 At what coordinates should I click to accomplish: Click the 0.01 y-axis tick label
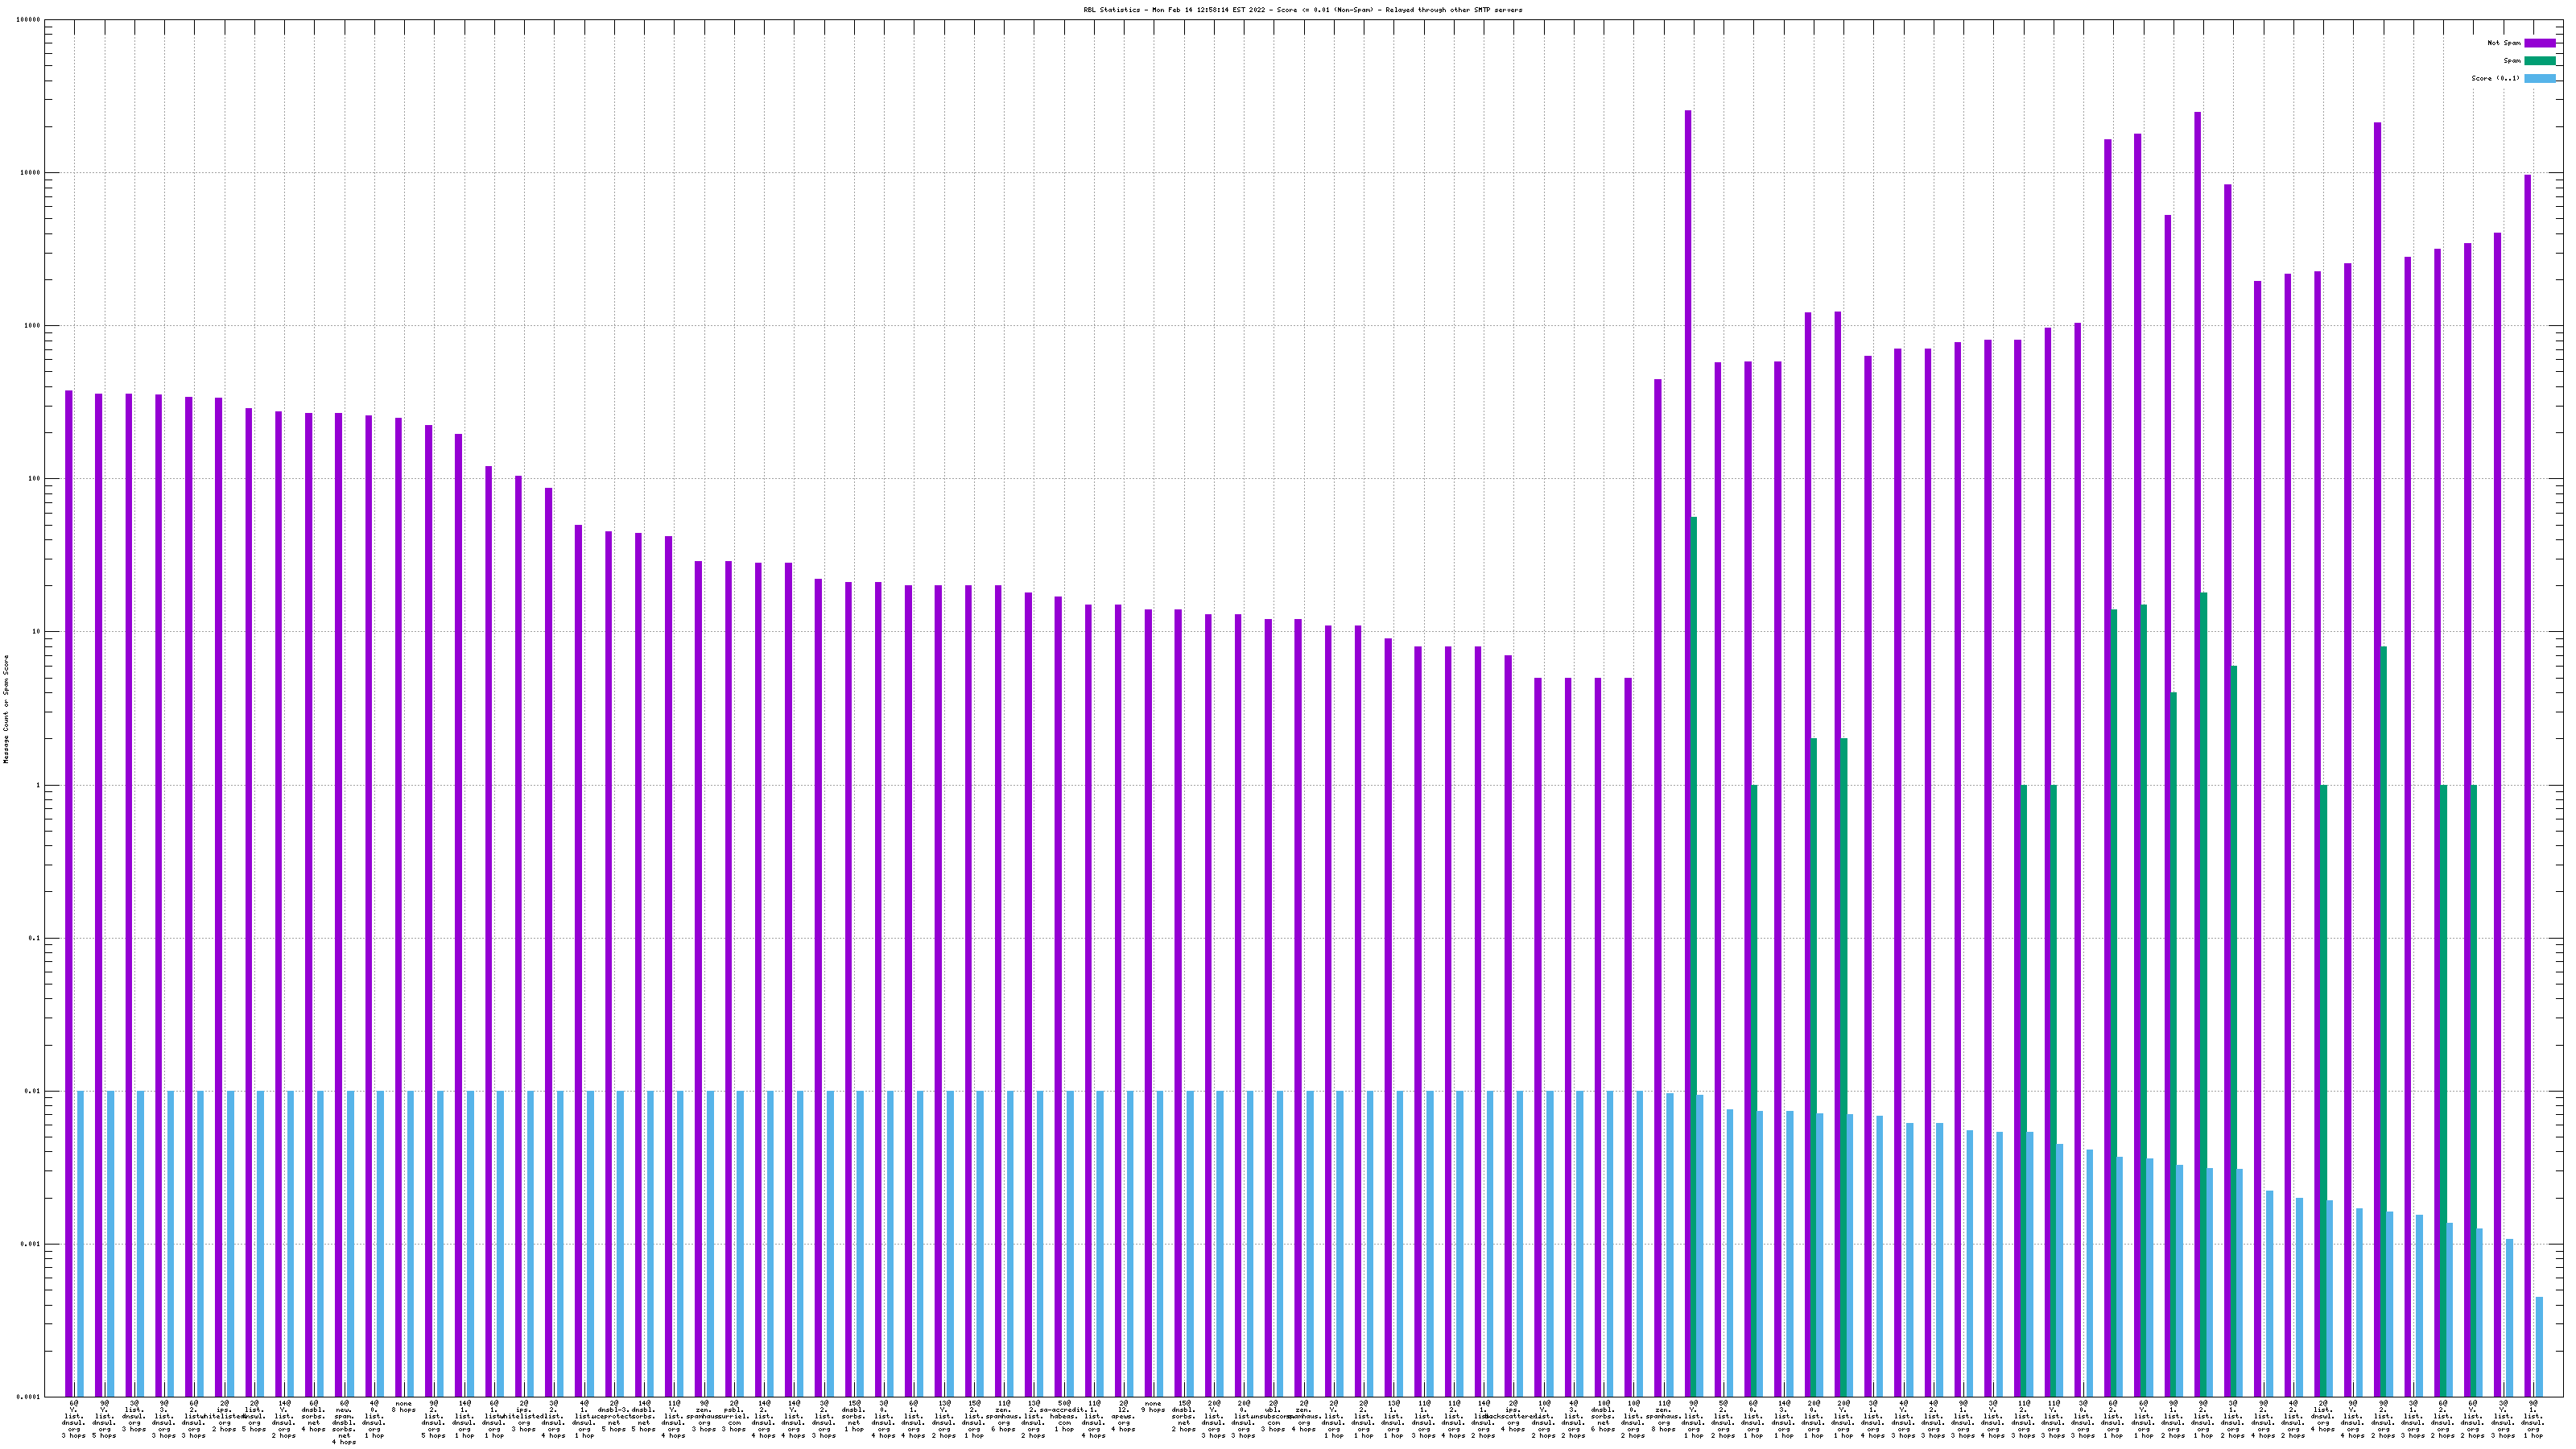click(x=32, y=1091)
